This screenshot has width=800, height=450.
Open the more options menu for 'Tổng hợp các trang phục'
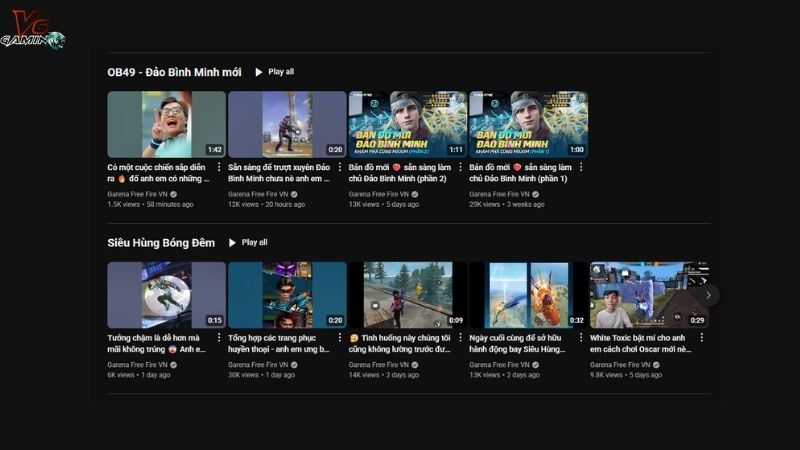click(x=340, y=337)
